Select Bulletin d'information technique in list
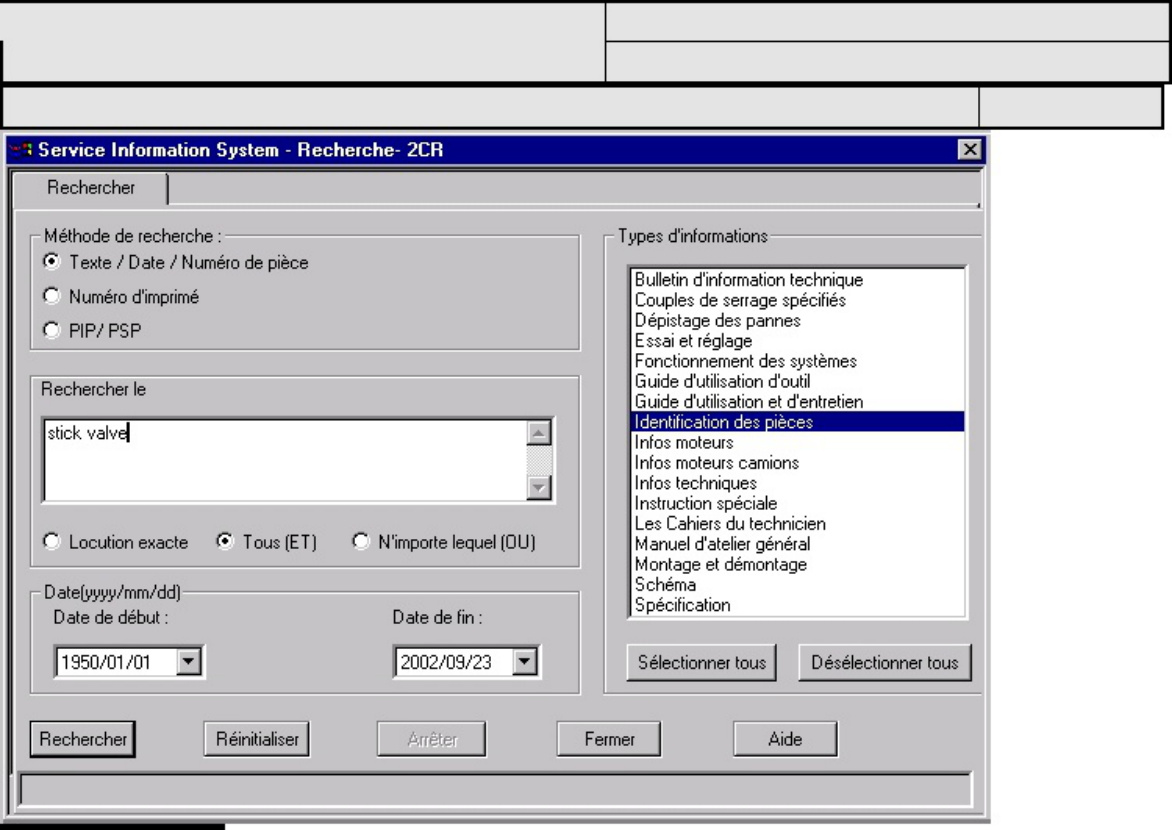 798,280
